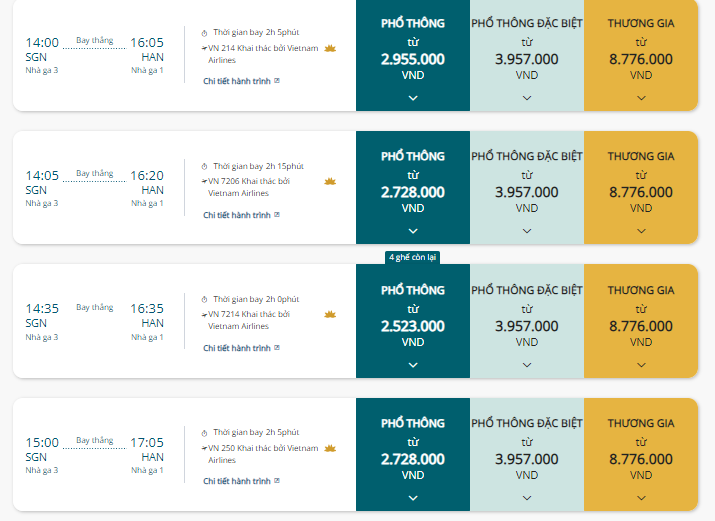Select the Phổ Thông Đặc Biệt fare for the 14:00 flight
This screenshot has height=521, width=715.
(x=527, y=55)
